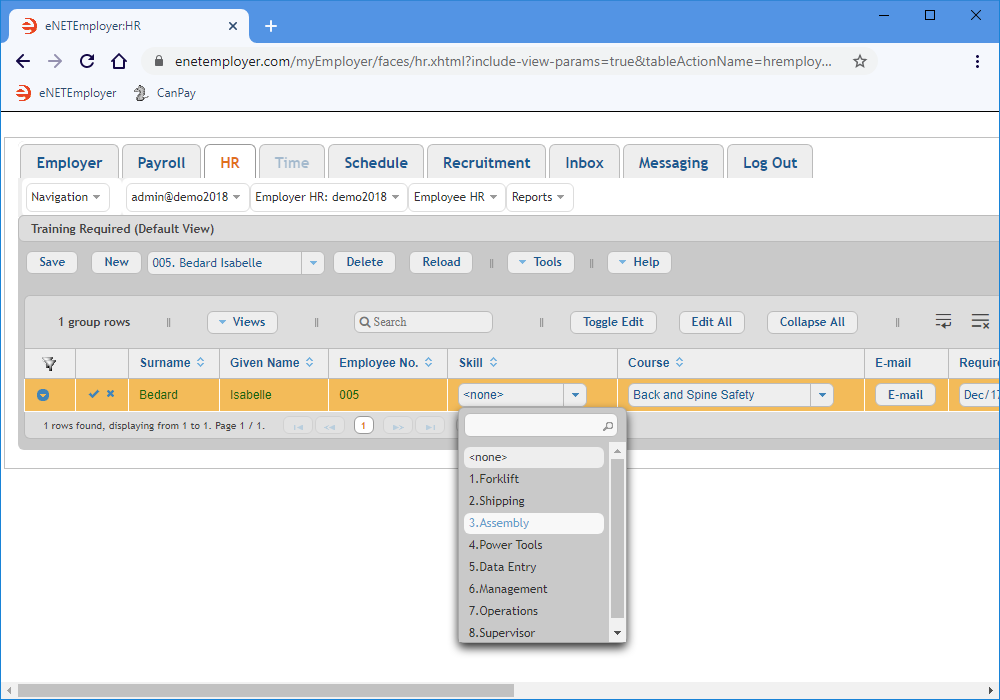Open the Course dropdown arrow for Back and Spine Safety
The height and width of the screenshot is (700, 1000).
click(x=822, y=395)
